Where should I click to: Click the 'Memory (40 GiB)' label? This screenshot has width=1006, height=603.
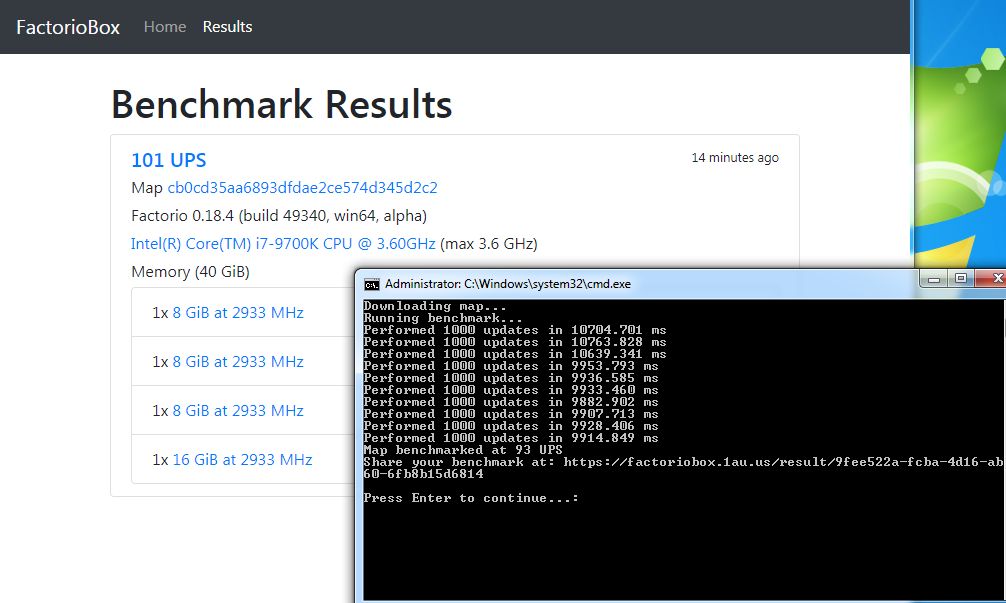click(x=191, y=271)
